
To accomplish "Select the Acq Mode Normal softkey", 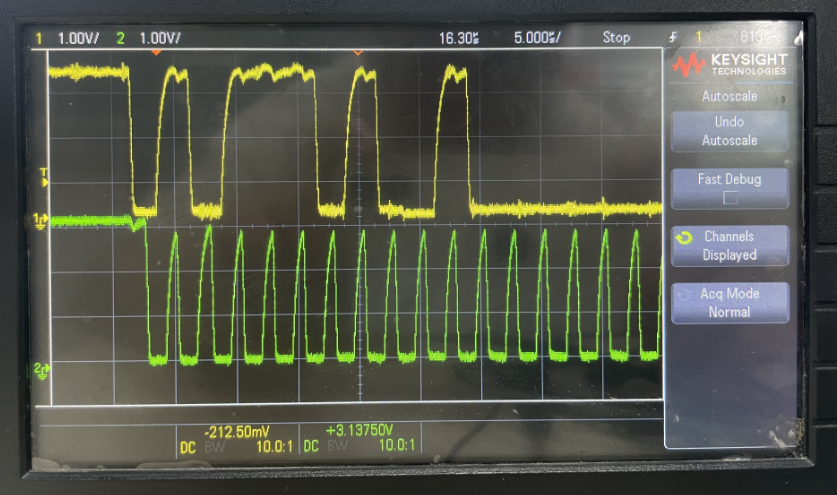I will 729,303.
